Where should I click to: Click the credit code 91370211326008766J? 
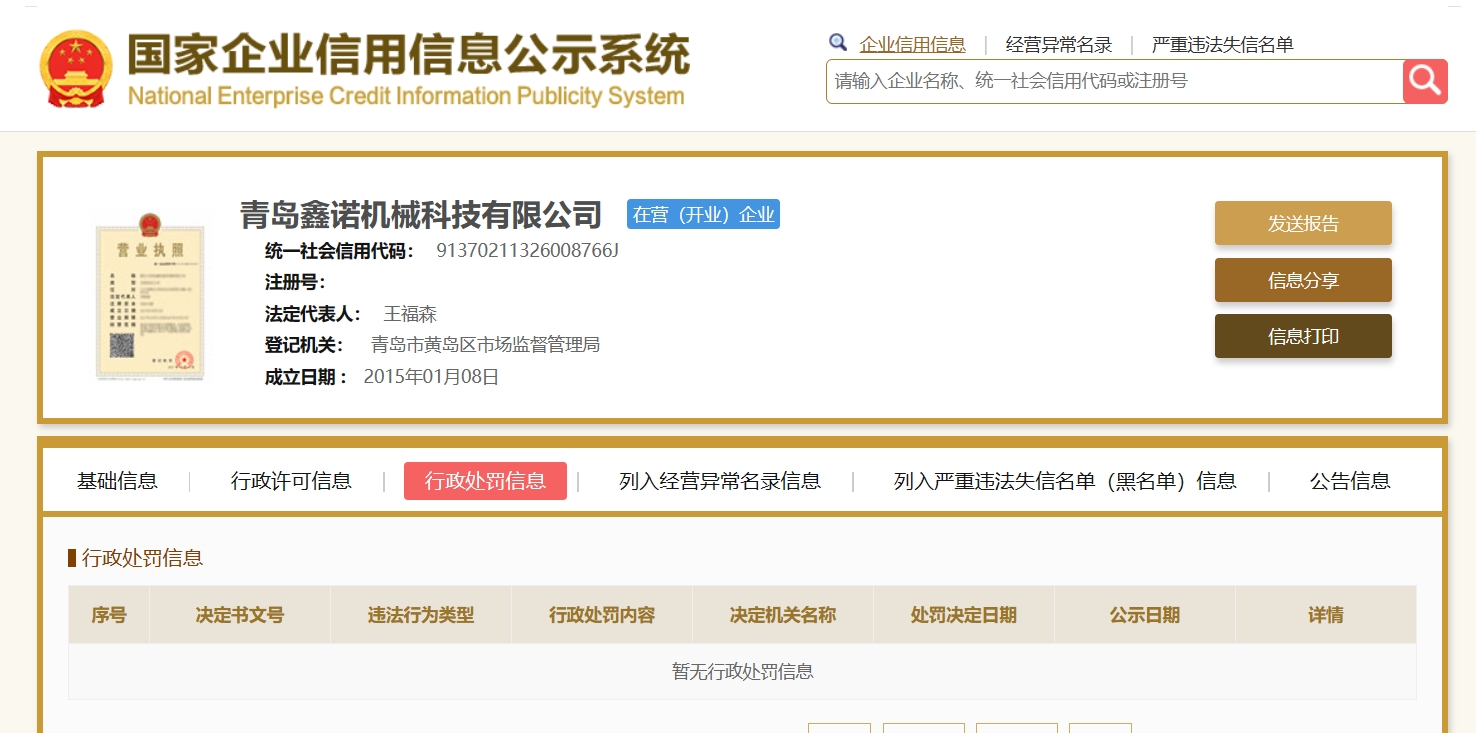click(x=527, y=250)
